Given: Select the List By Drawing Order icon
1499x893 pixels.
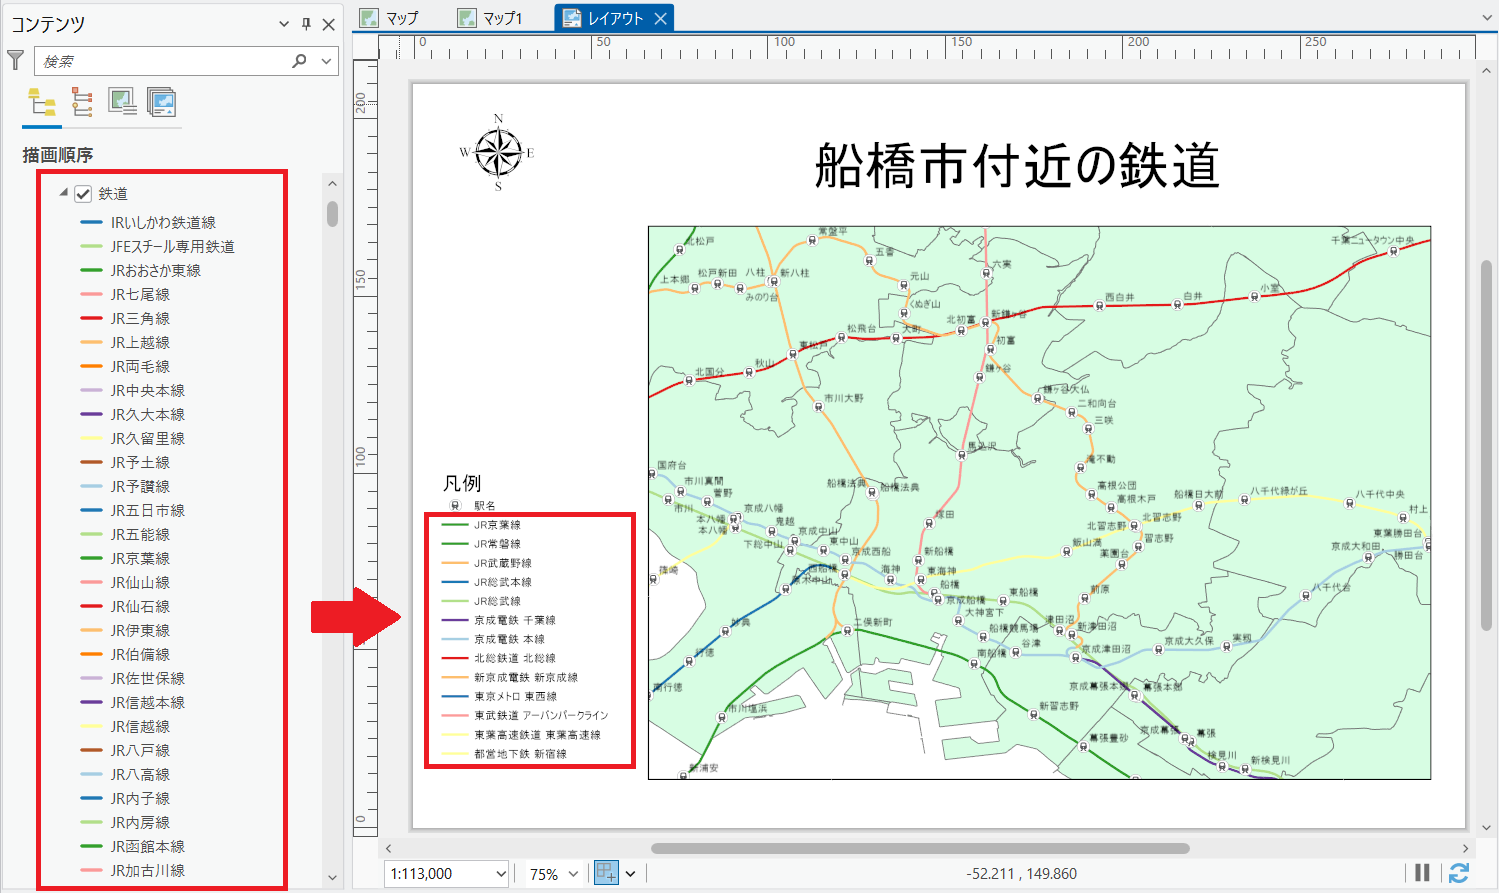Looking at the screenshot, I should click(42, 102).
